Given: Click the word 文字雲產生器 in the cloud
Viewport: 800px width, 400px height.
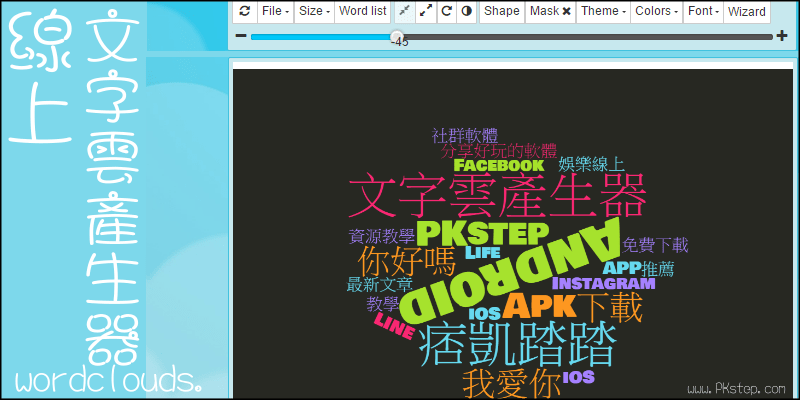Looking at the screenshot, I should (498, 197).
